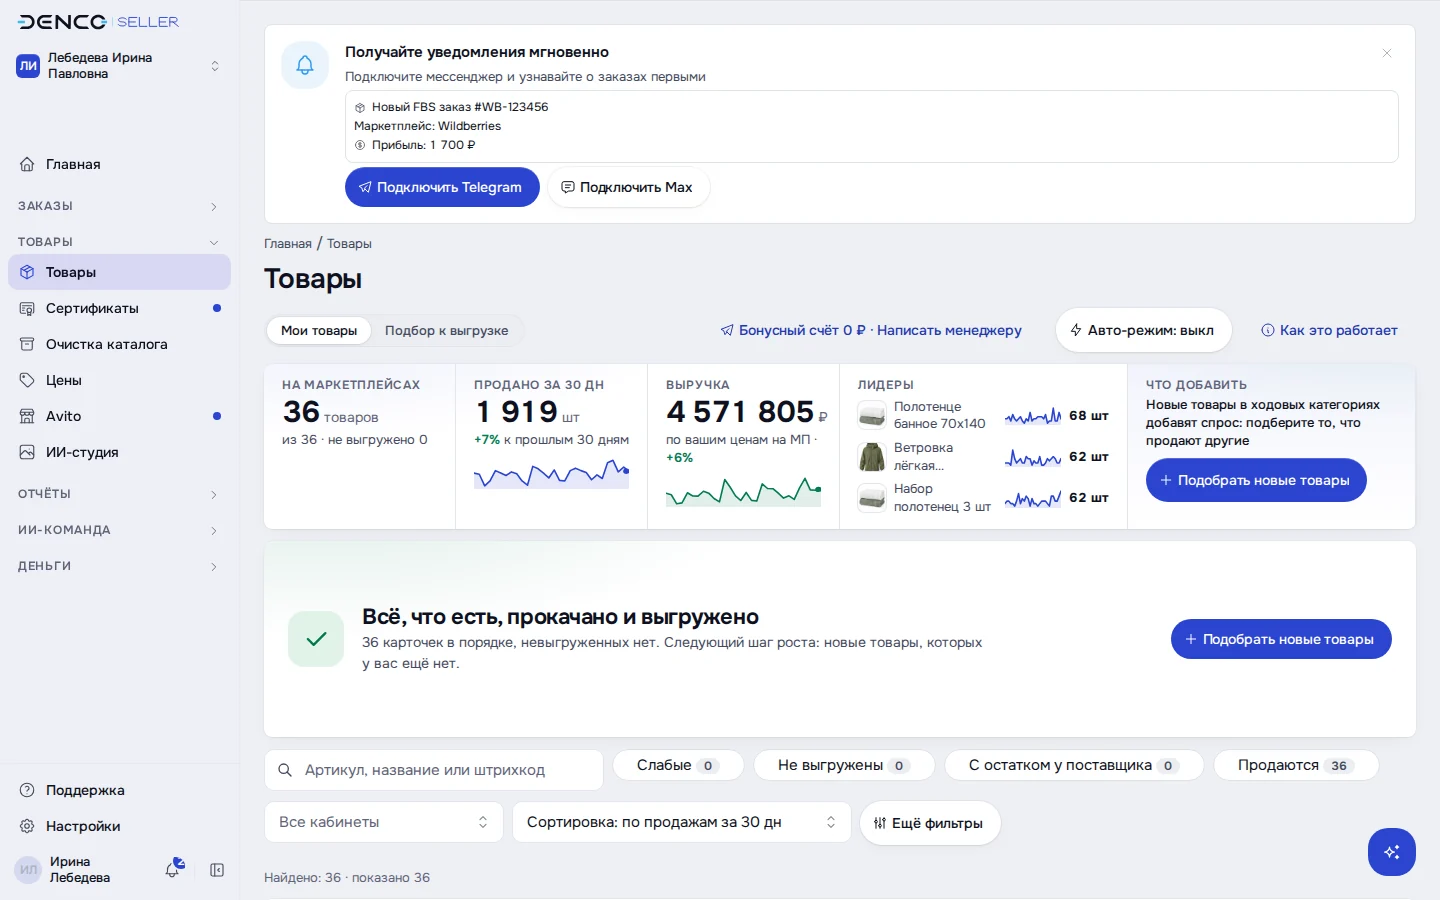Toggle the Слабые filter chip
This screenshot has height=900, width=1440.
point(678,765)
